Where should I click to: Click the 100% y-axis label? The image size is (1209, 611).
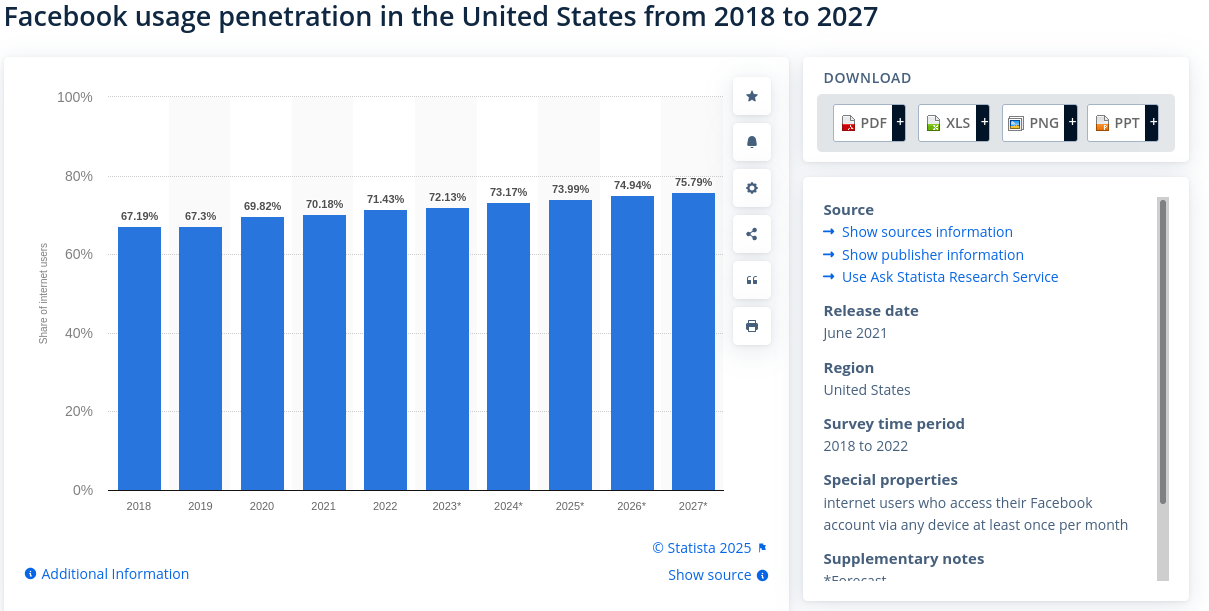(75, 97)
